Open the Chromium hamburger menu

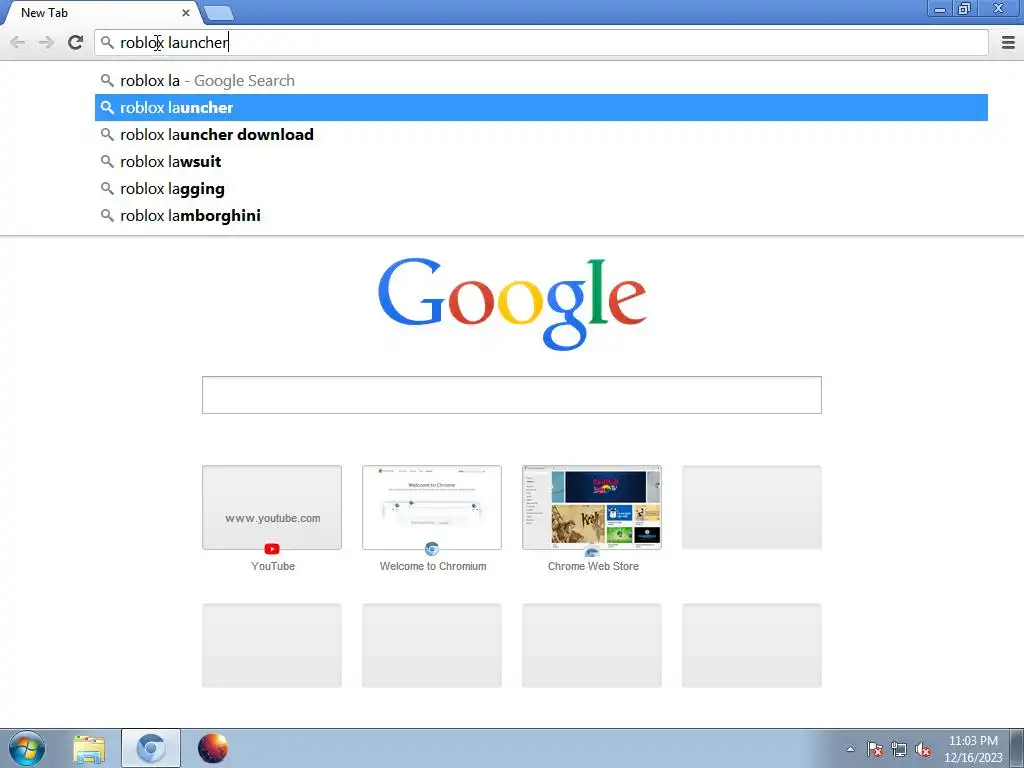[x=1008, y=42]
